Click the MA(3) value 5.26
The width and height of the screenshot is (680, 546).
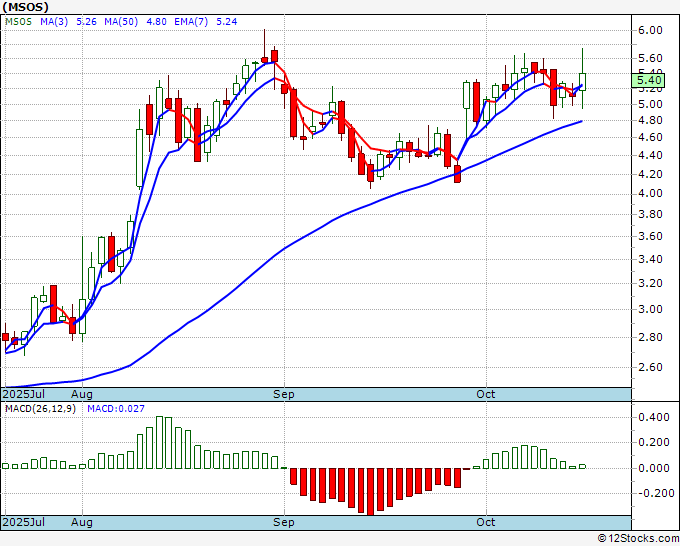(x=86, y=22)
